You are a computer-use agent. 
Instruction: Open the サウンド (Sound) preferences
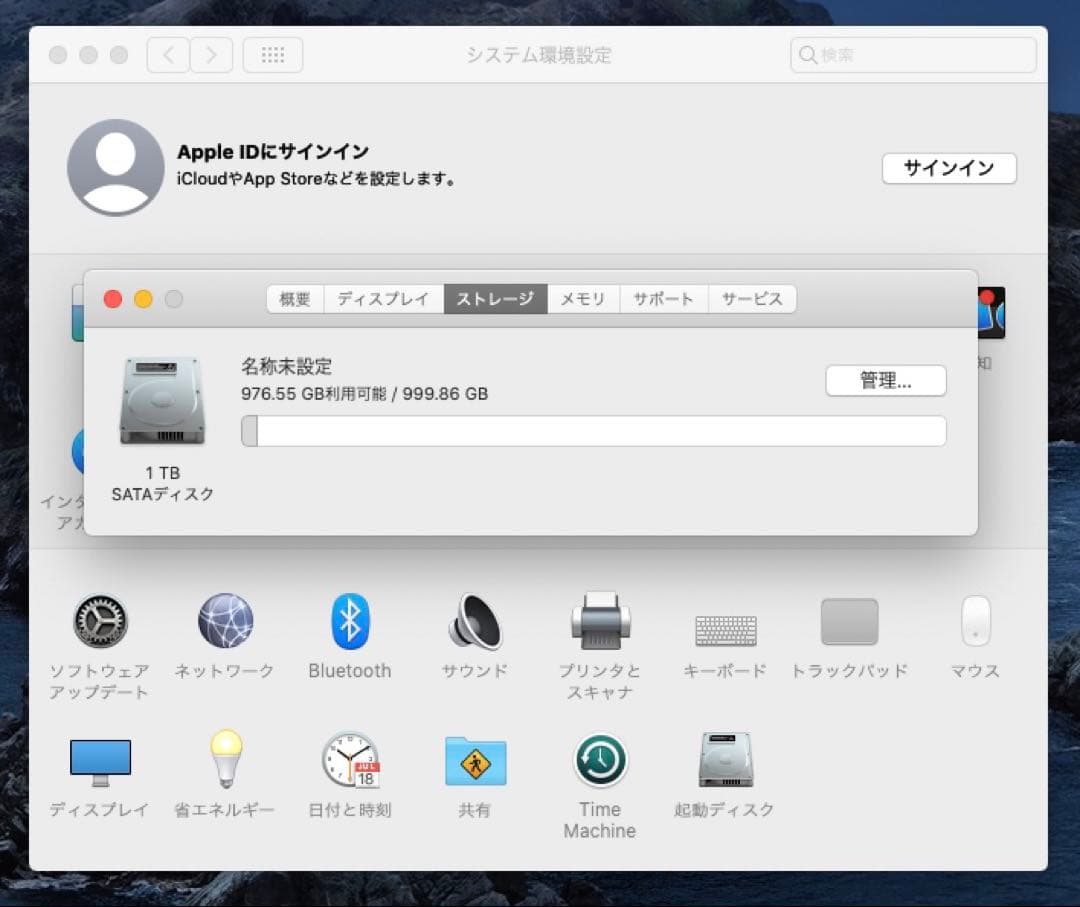click(x=474, y=622)
